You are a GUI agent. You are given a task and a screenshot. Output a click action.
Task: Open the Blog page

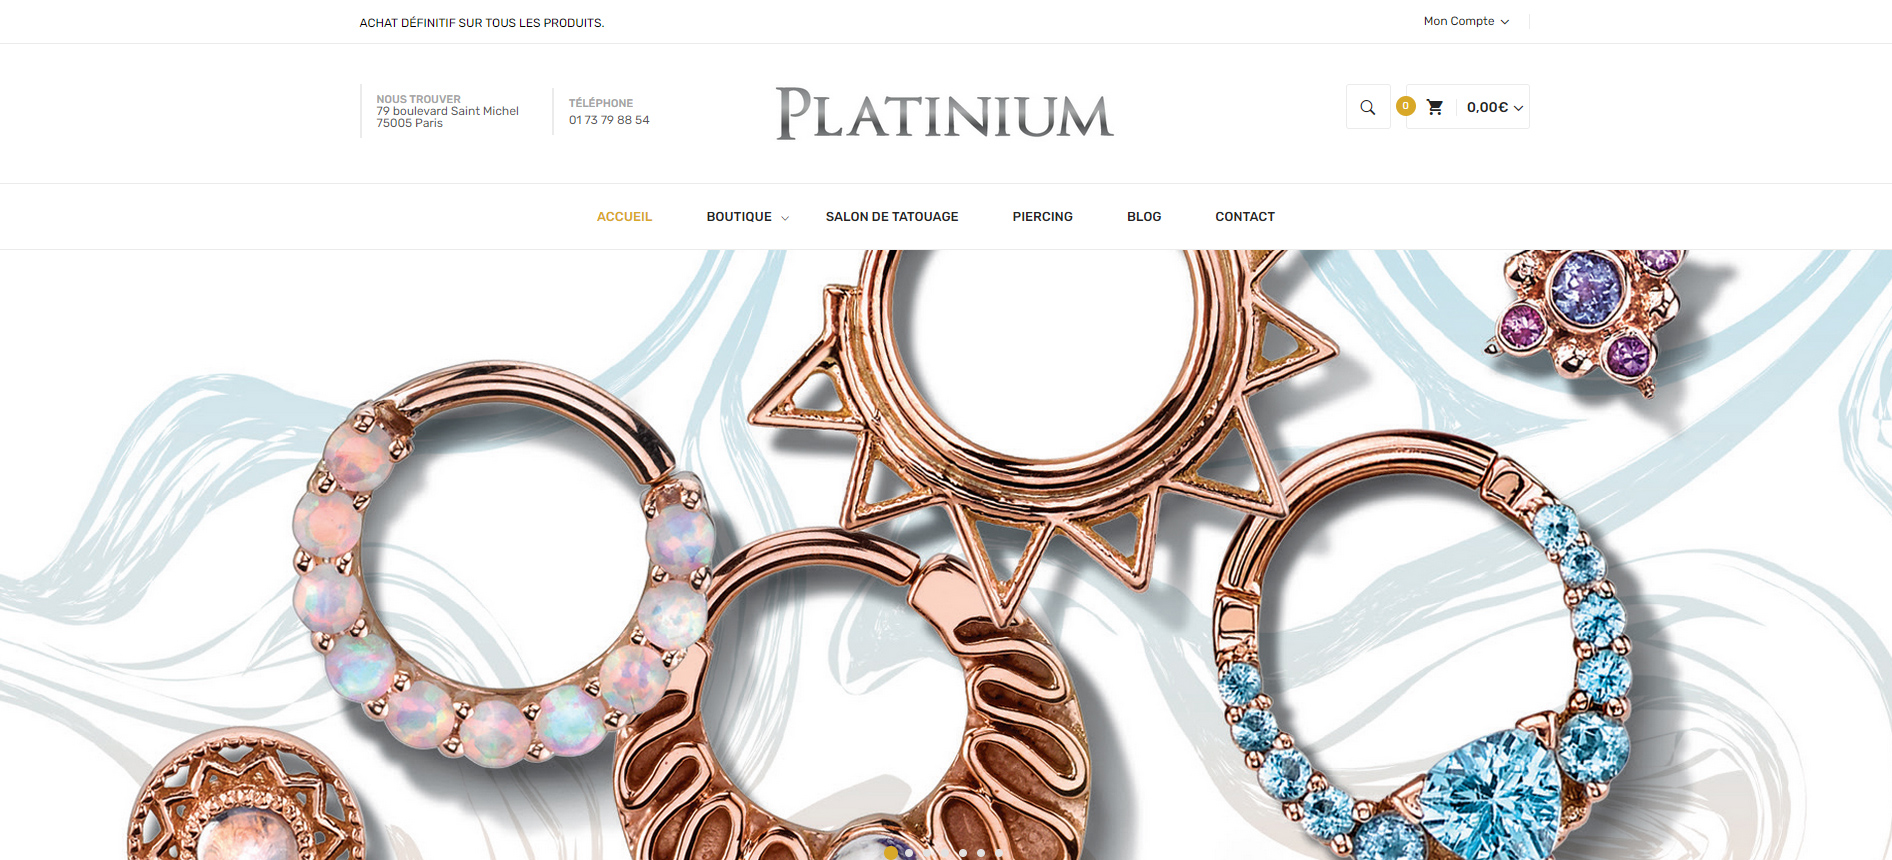pos(1144,217)
